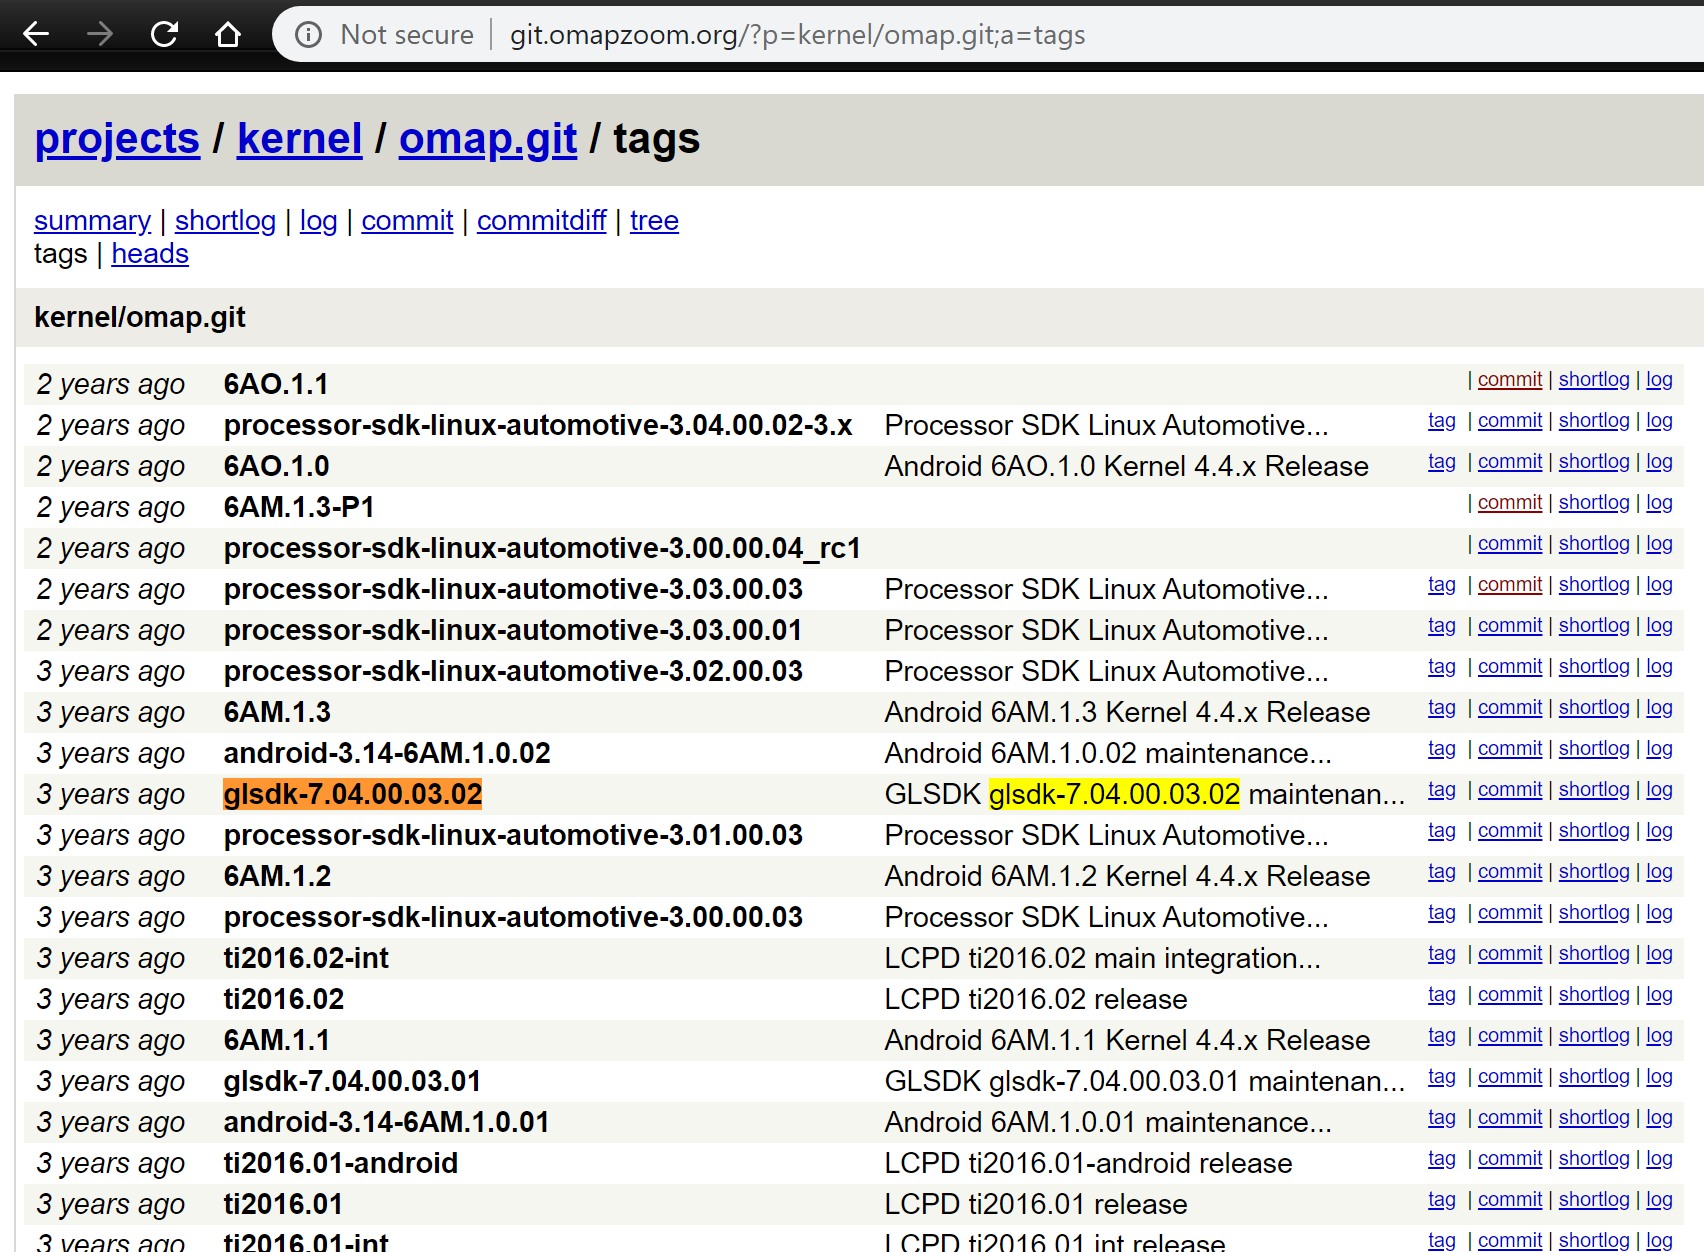Open the projects breadcrumb link
Image resolution: width=1704 pixels, height=1252 pixels.
point(117,139)
